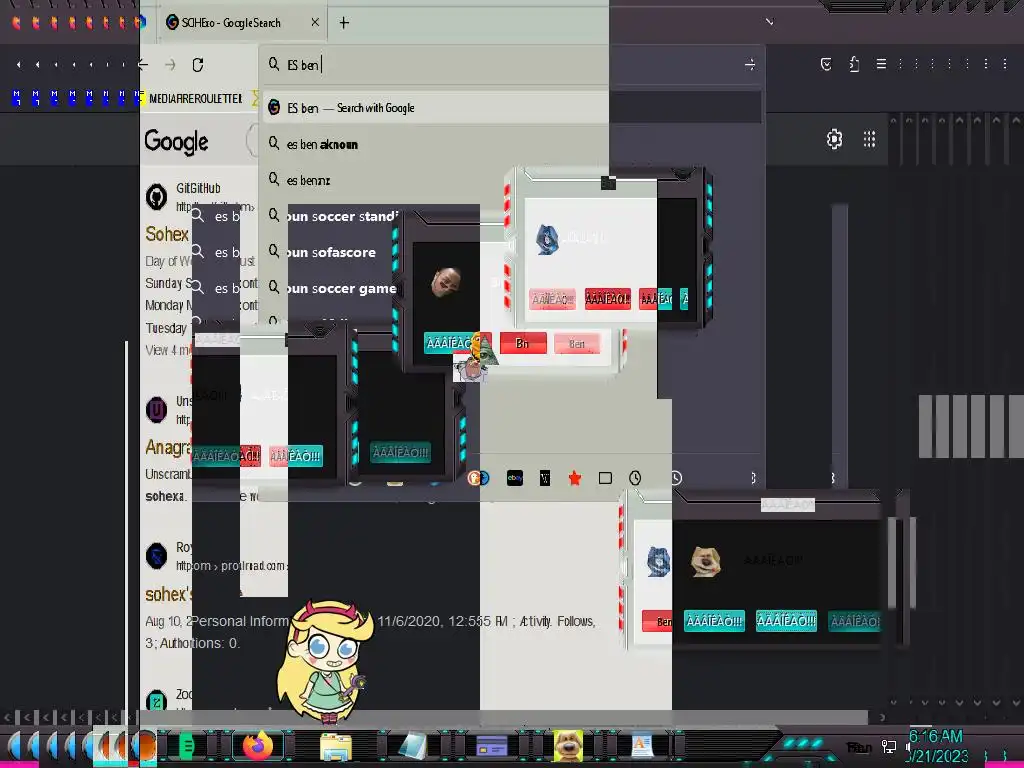Click the red Ben button beside the teal buttons
Viewport: 1024px width, 768px height.
pos(658,621)
